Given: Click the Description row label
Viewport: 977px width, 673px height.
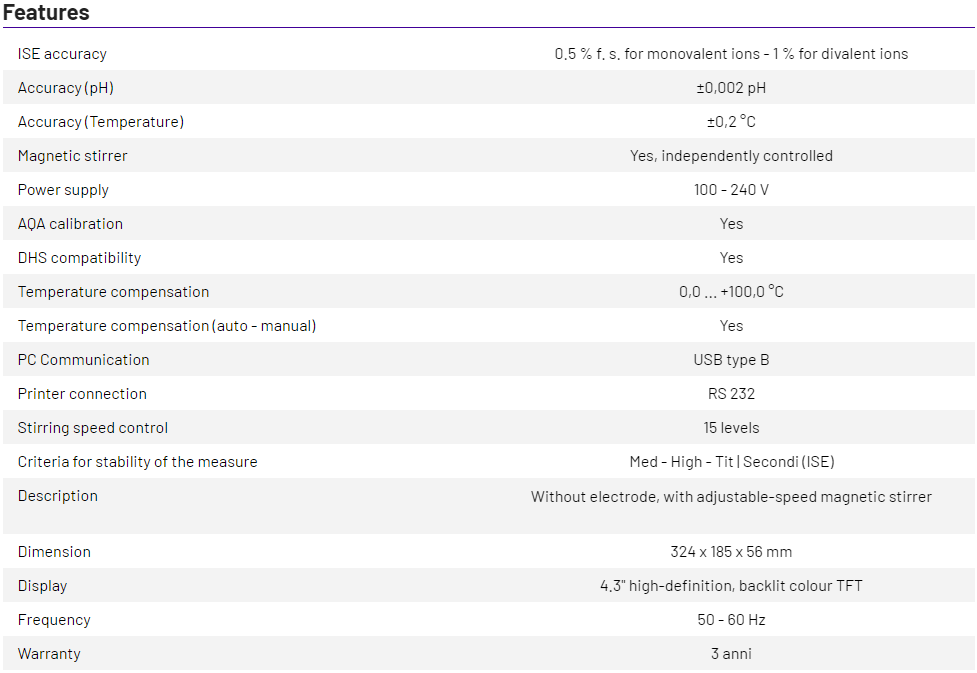Looking at the screenshot, I should pyautogui.click(x=58, y=496).
